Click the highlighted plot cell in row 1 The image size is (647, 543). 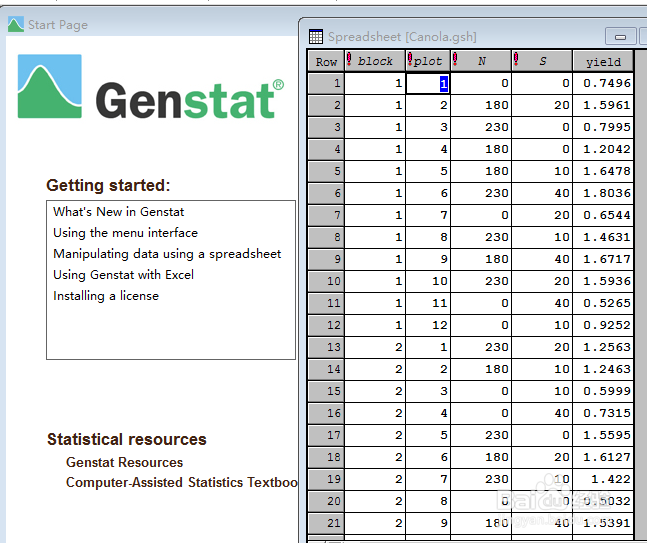point(428,83)
